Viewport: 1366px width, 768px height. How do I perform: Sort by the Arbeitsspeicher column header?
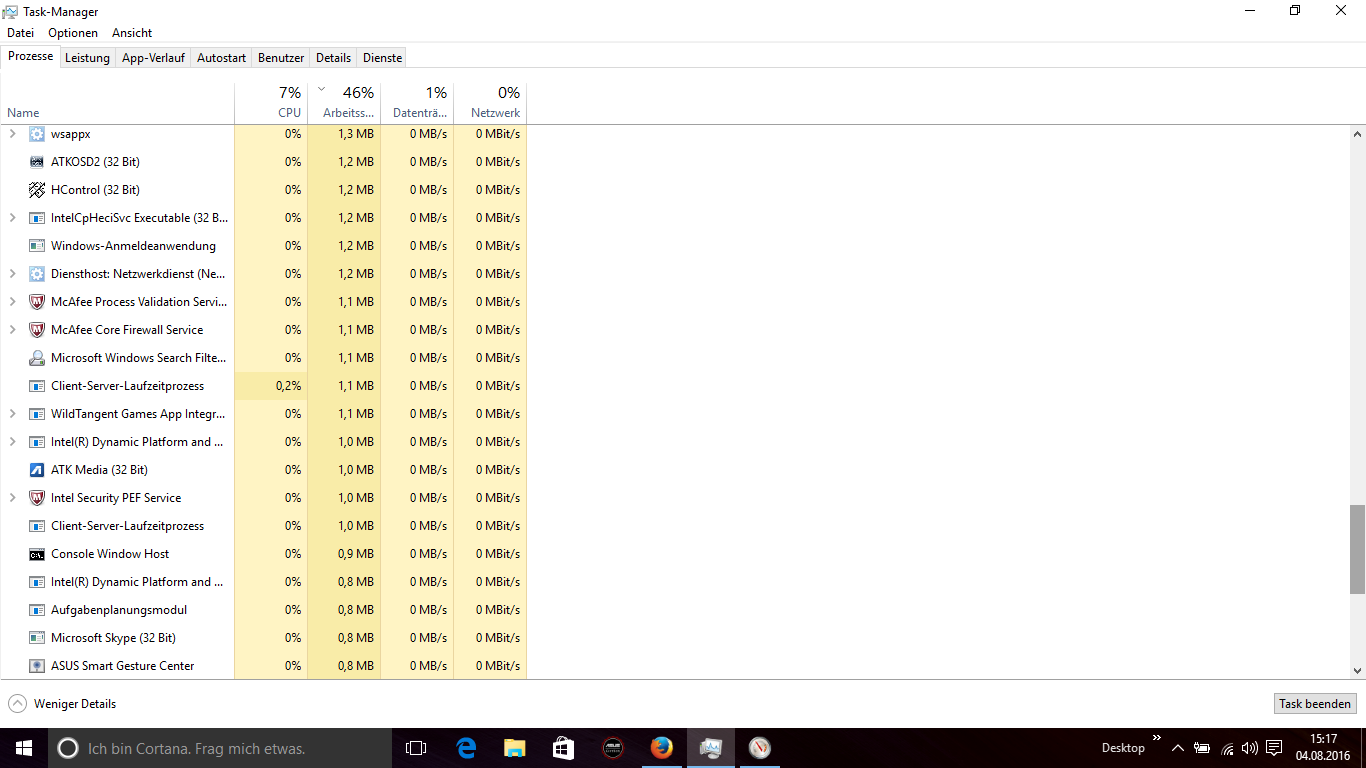point(344,103)
